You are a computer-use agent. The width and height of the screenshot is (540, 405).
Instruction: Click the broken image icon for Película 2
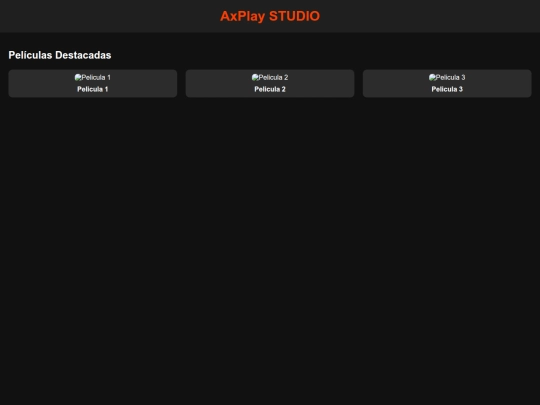(255, 77)
